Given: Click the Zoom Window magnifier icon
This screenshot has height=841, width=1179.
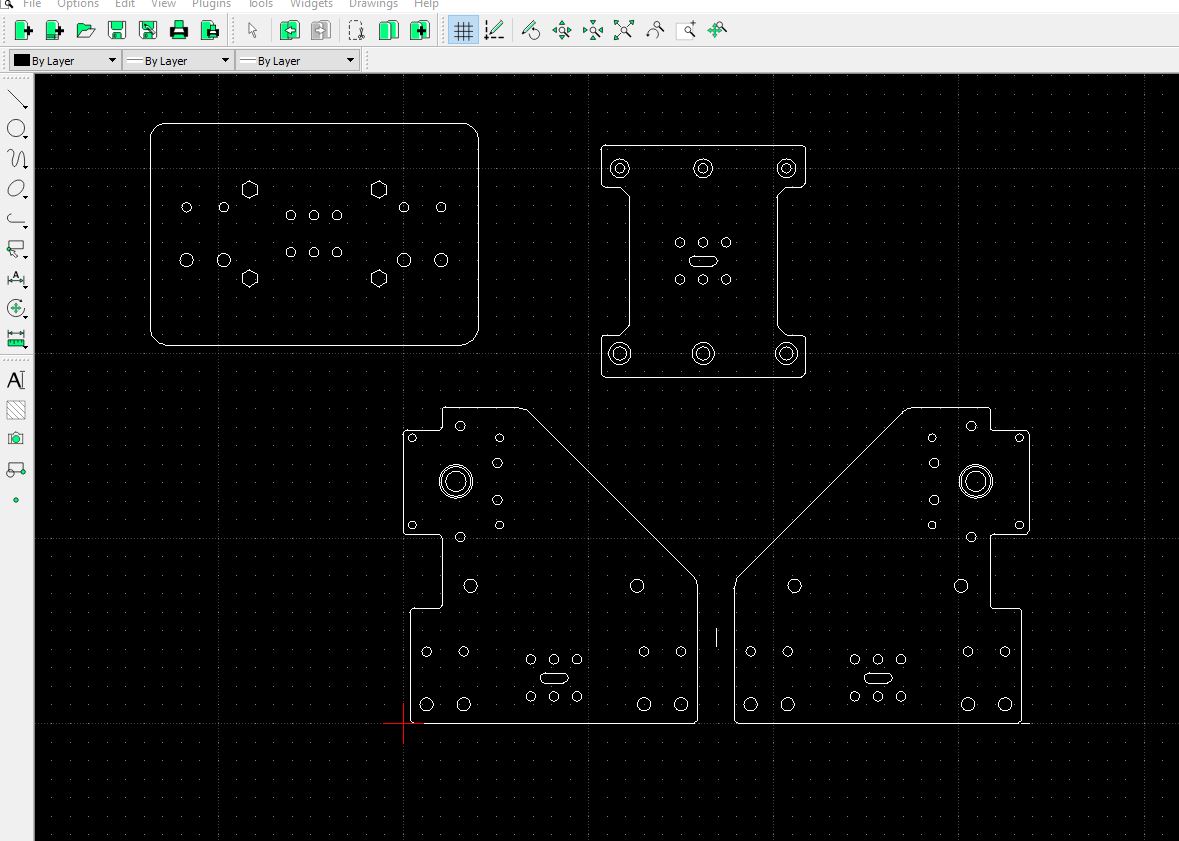Looking at the screenshot, I should tap(686, 31).
